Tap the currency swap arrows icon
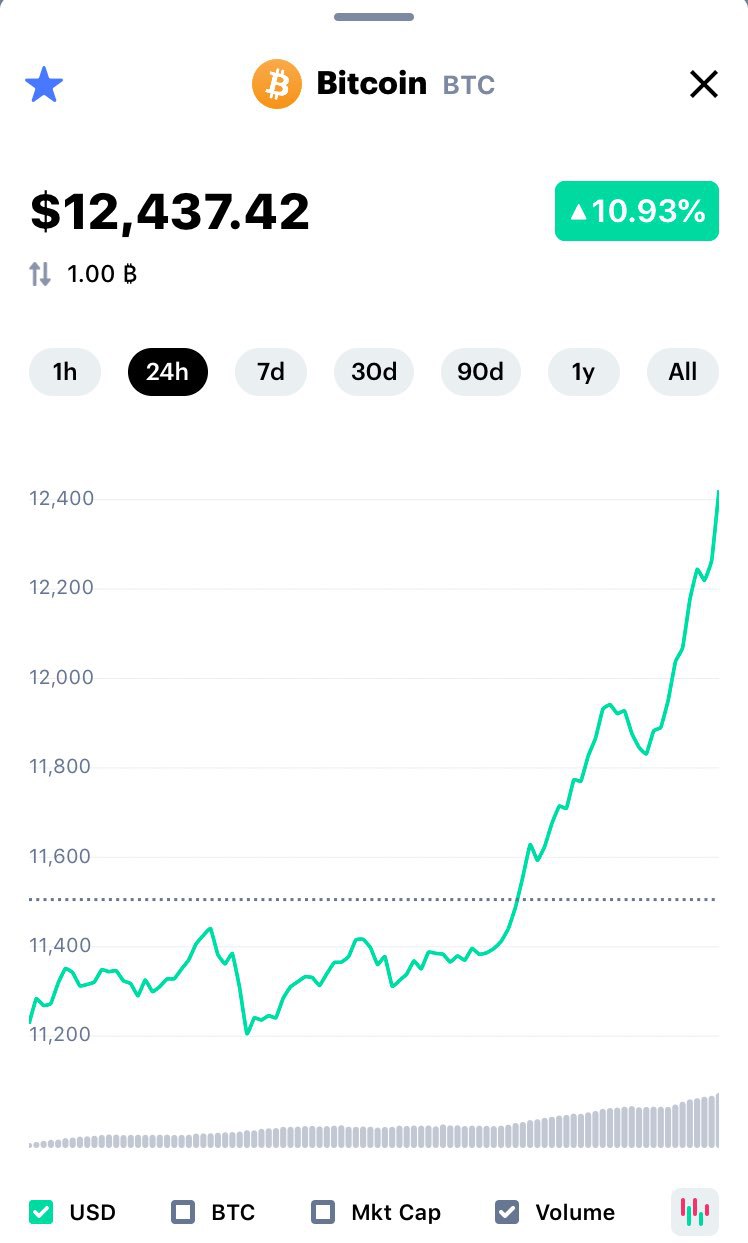The width and height of the screenshot is (748, 1243). 40,274
